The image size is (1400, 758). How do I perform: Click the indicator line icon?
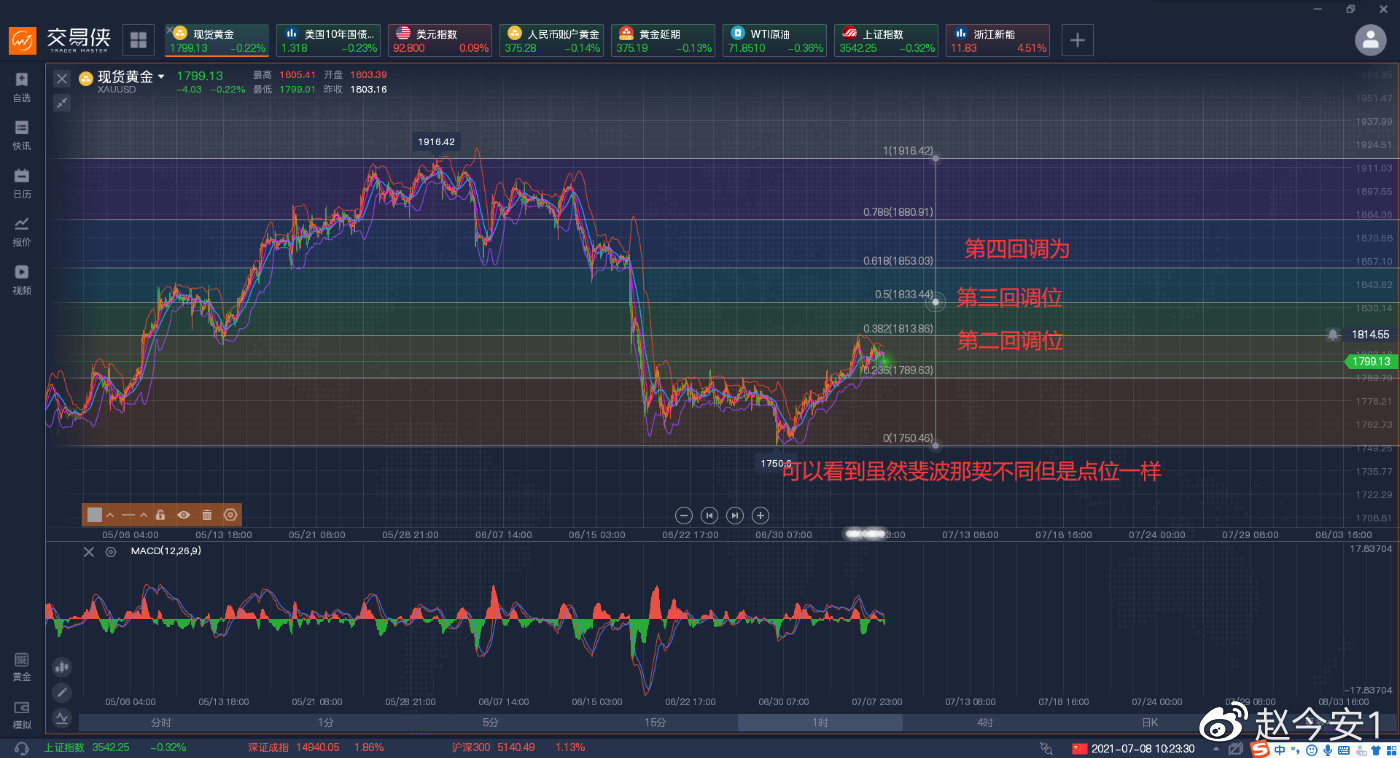pos(62,717)
